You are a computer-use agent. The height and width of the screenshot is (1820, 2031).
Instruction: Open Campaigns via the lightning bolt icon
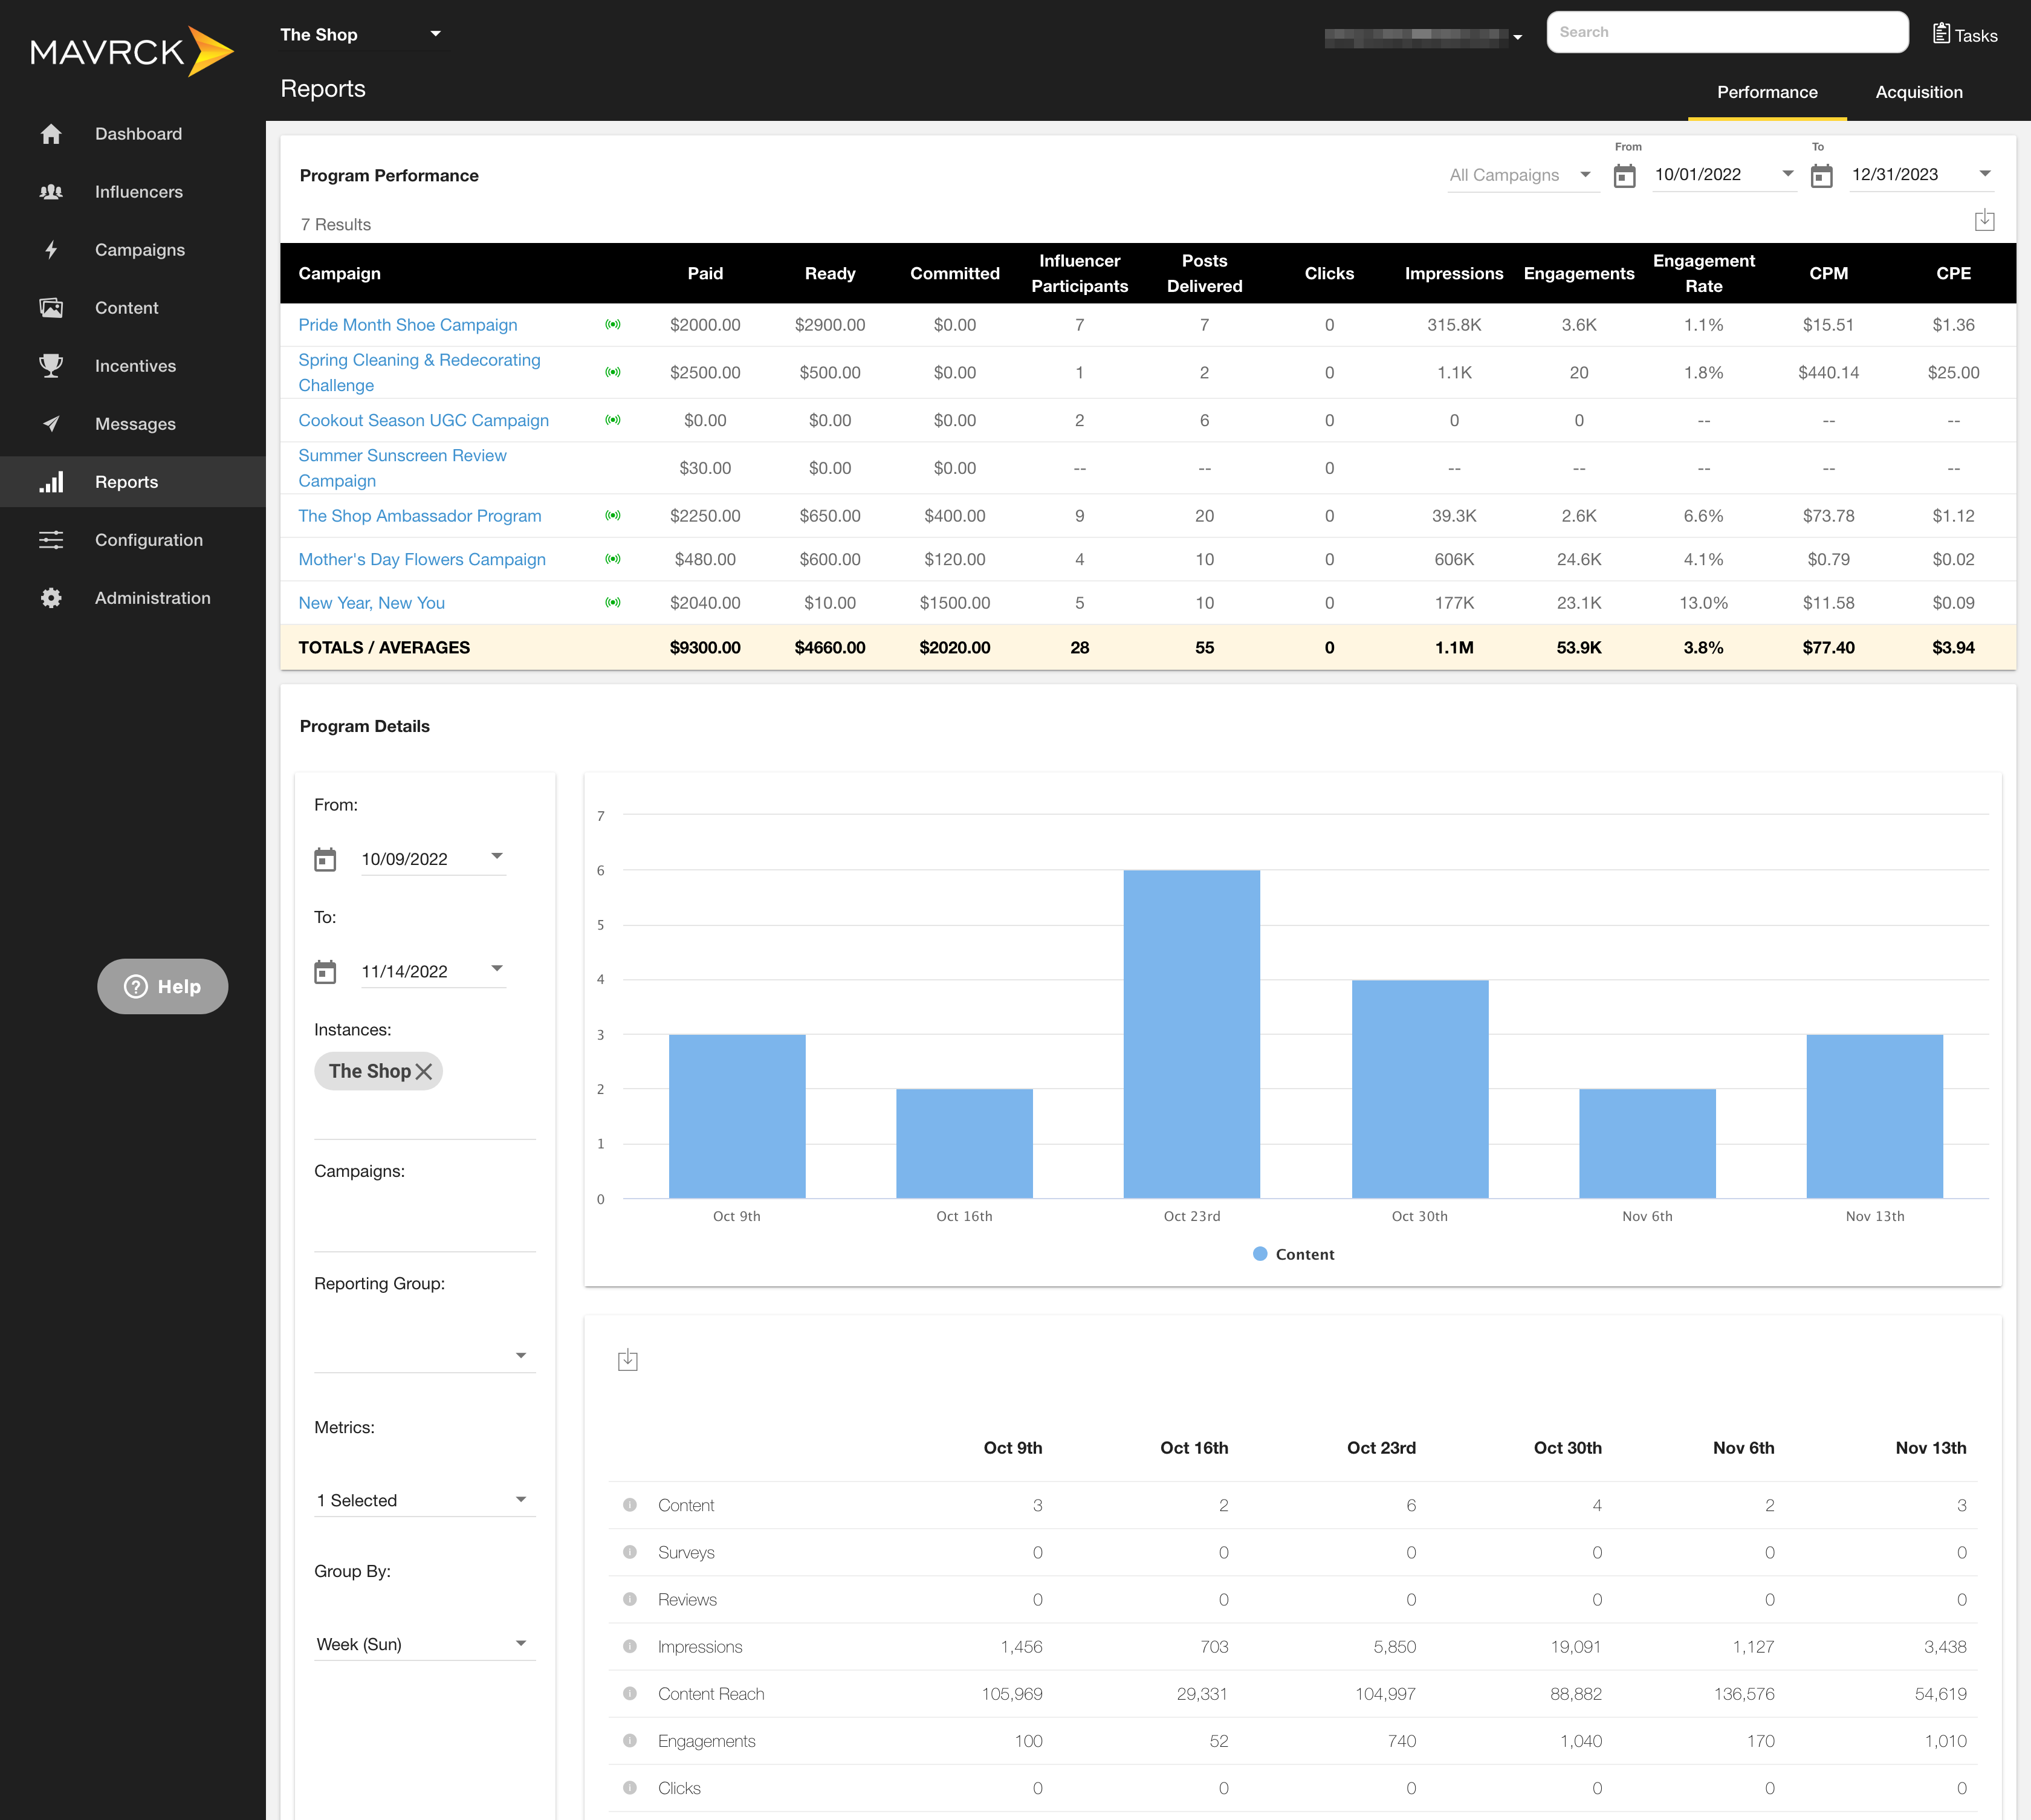(x=51, y=249)
